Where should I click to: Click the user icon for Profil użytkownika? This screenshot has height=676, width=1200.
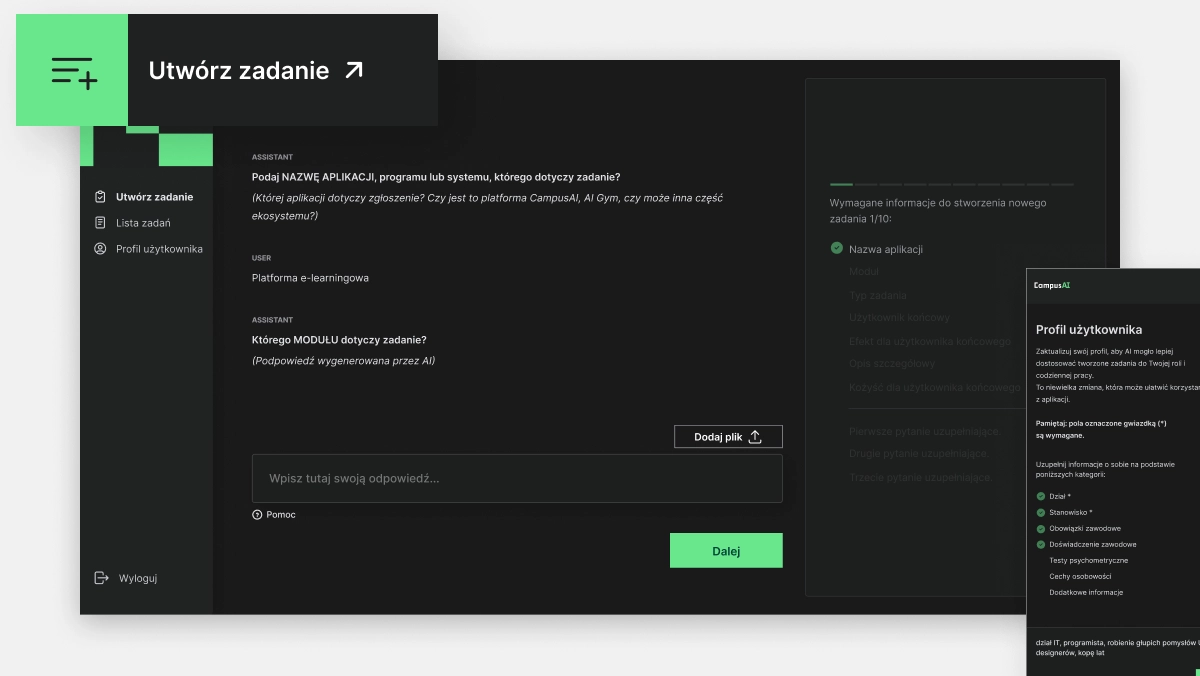(100, 249)
